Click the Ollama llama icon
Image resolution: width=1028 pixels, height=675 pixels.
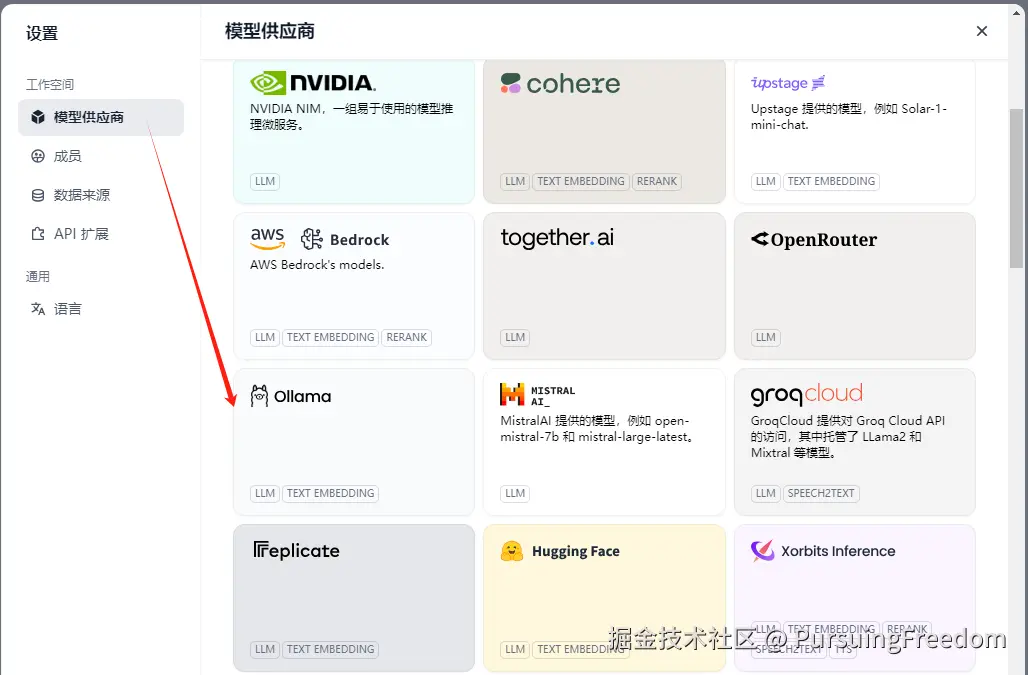(x=259, y=396)
